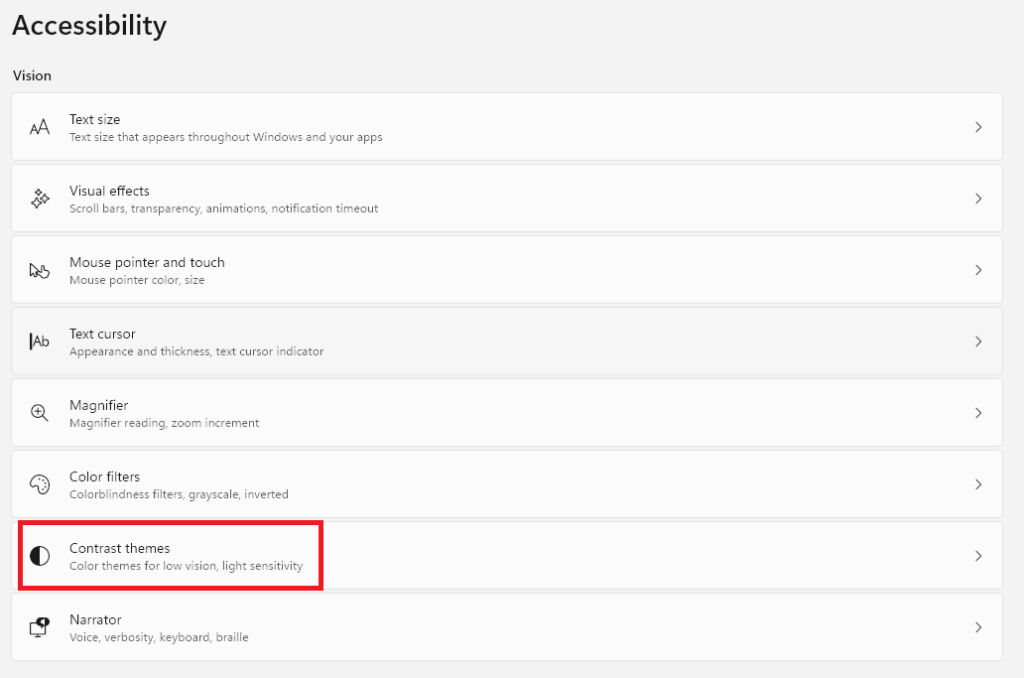Image resolution: width=1024 pixels, height=678 pixels.
Task: Click the Color filters palette icon
Action: [x=40, y=485]
